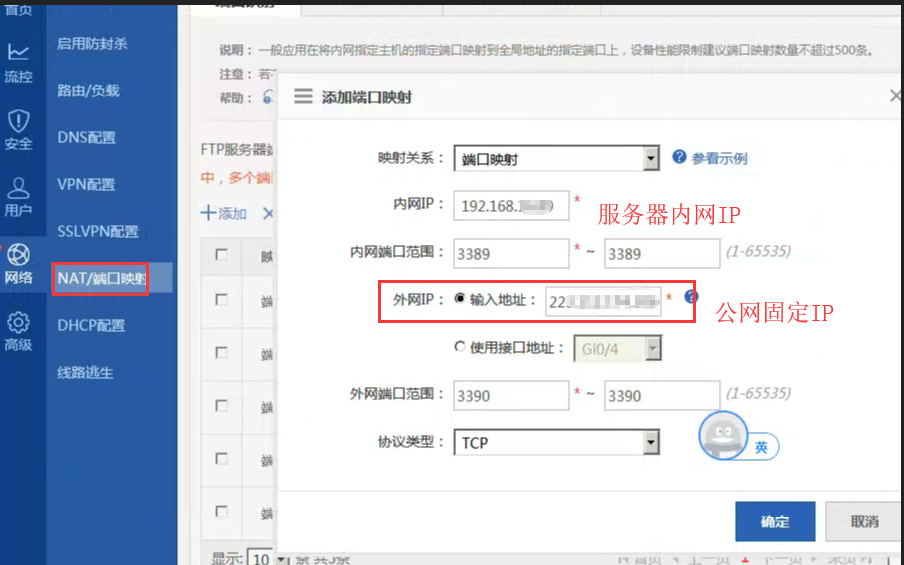Expand the 映射关系 dropdown
This screenshot has height=565, width=904.
[651, 158]
